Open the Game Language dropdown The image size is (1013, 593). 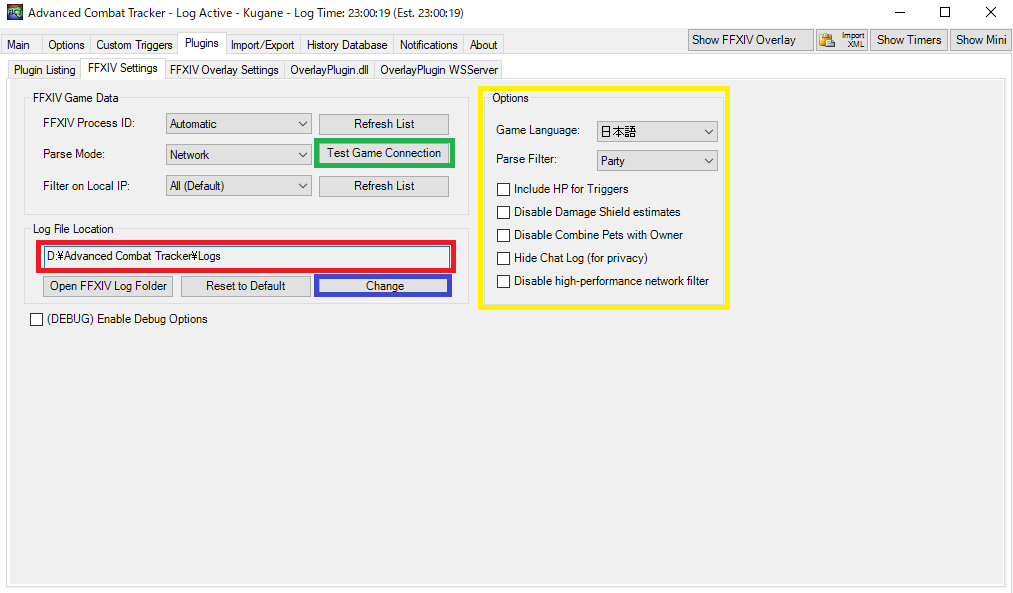[656, 132]
